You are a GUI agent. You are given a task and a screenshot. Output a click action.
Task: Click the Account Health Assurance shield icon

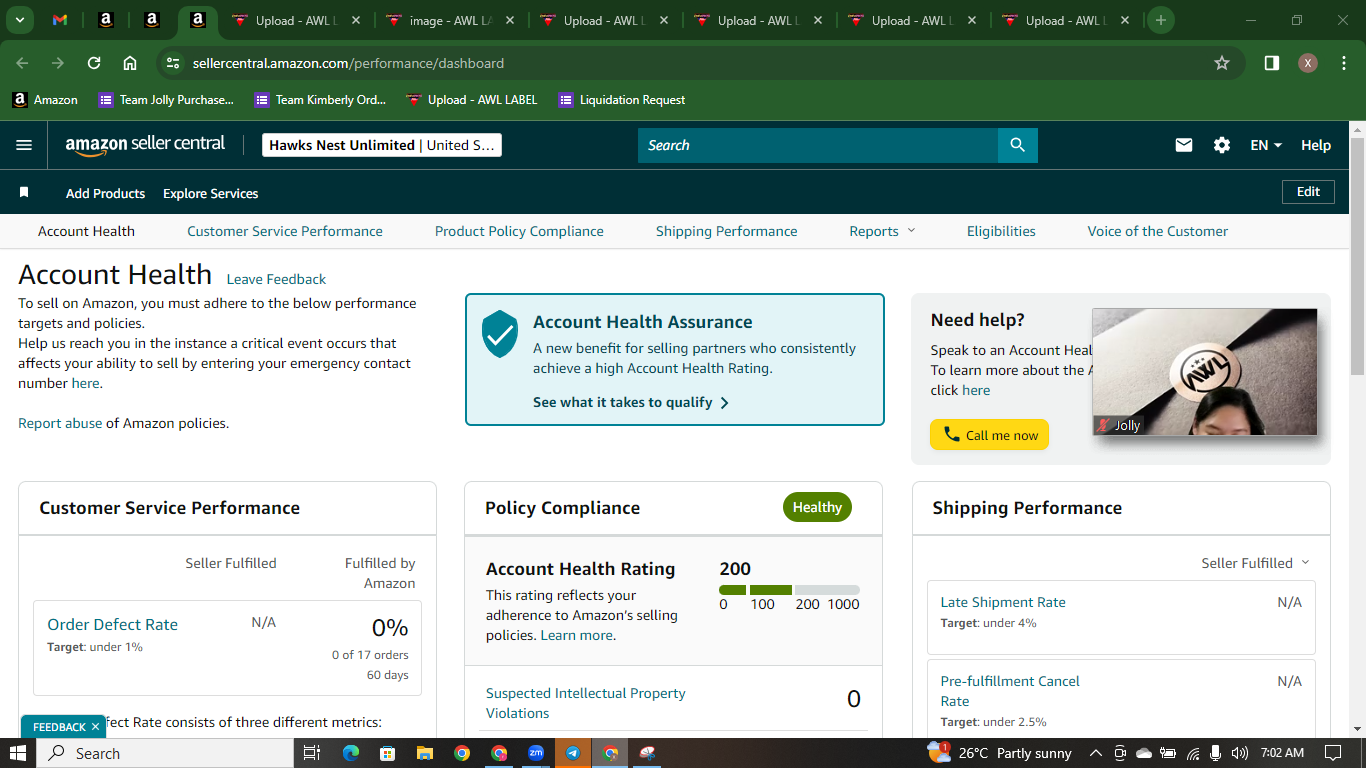500,334
